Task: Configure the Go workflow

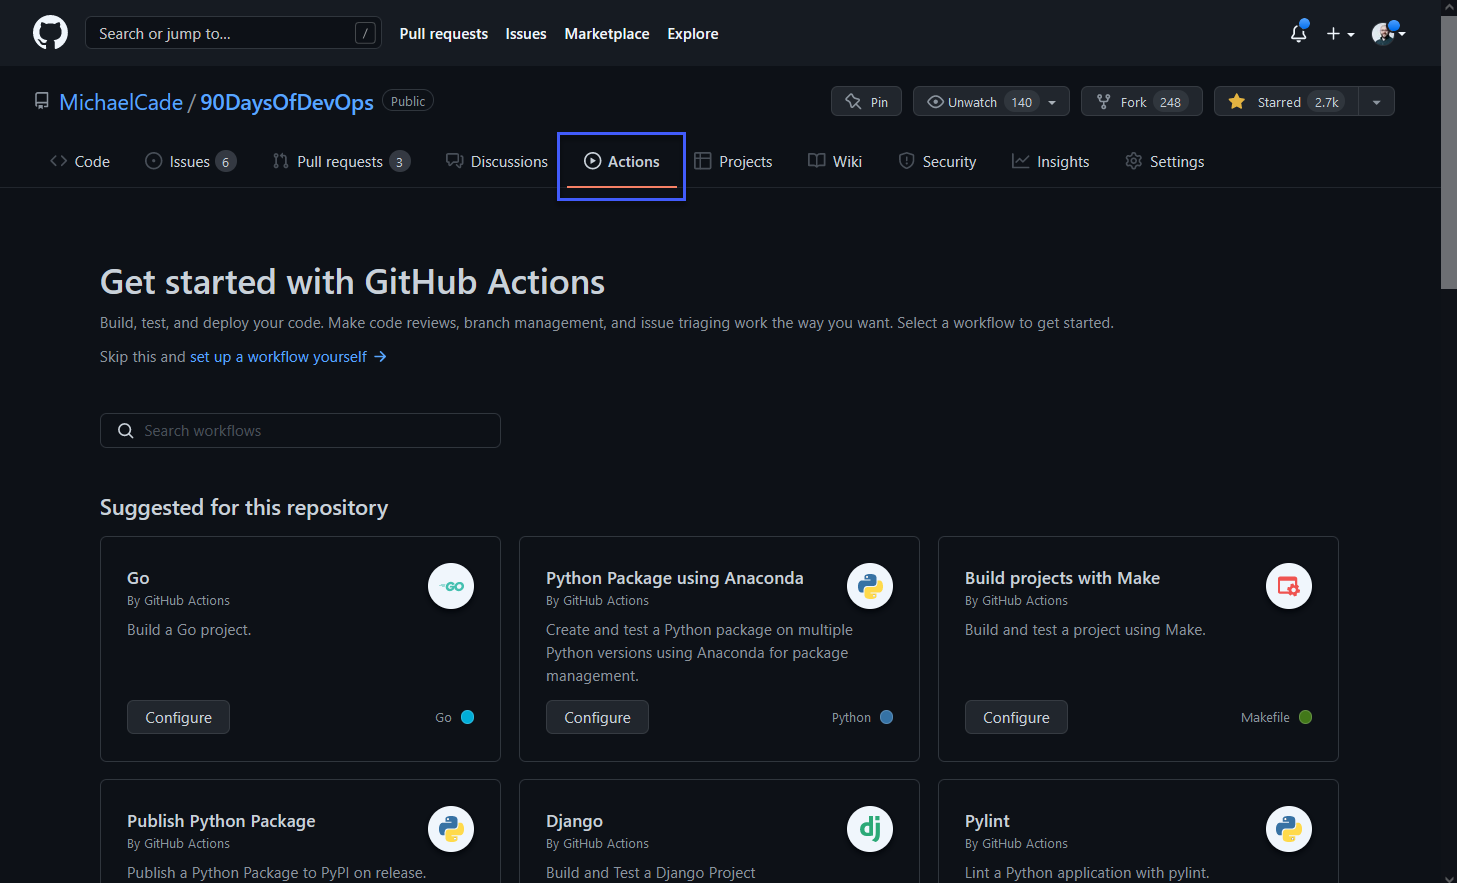Action: tap(178, 717)
